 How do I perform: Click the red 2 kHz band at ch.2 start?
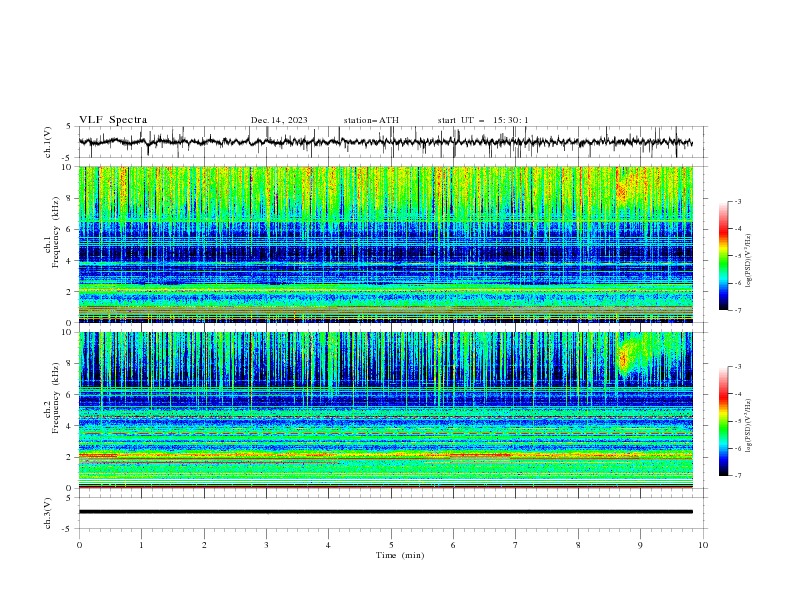click(98, 456)
